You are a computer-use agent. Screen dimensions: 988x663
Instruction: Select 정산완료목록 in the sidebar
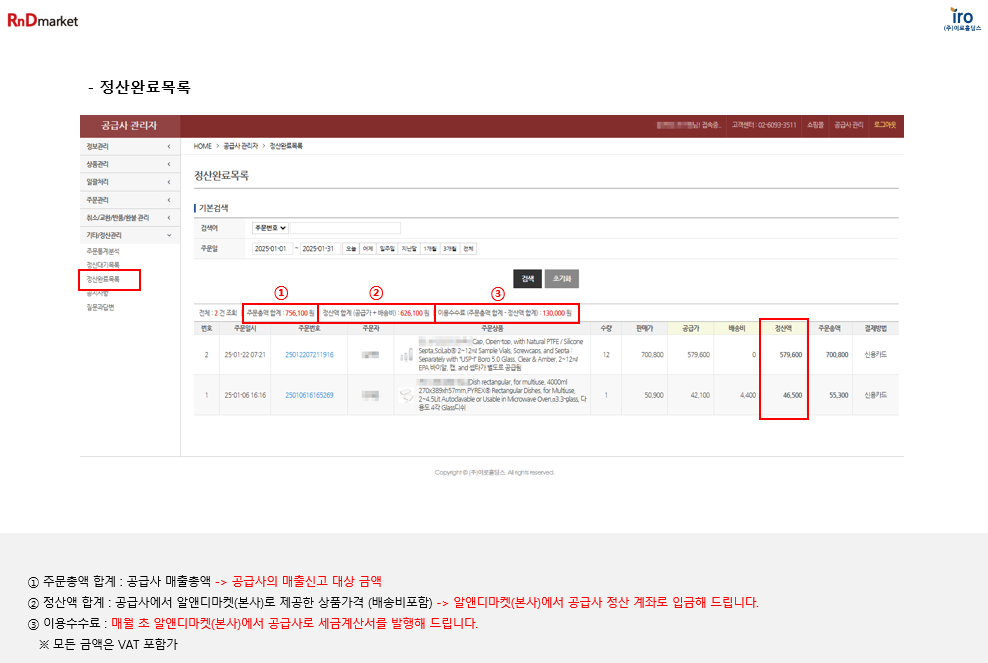pos(103,279)
